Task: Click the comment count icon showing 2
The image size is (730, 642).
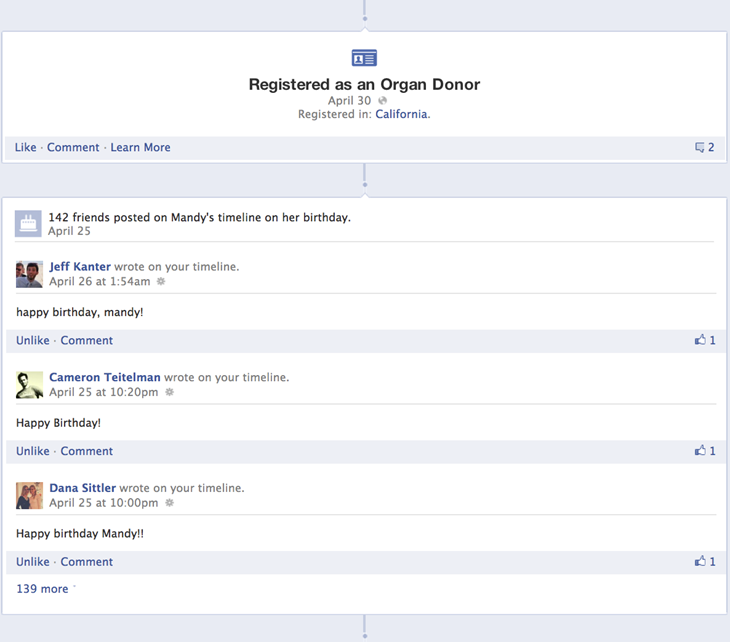Action: (700, 148)
